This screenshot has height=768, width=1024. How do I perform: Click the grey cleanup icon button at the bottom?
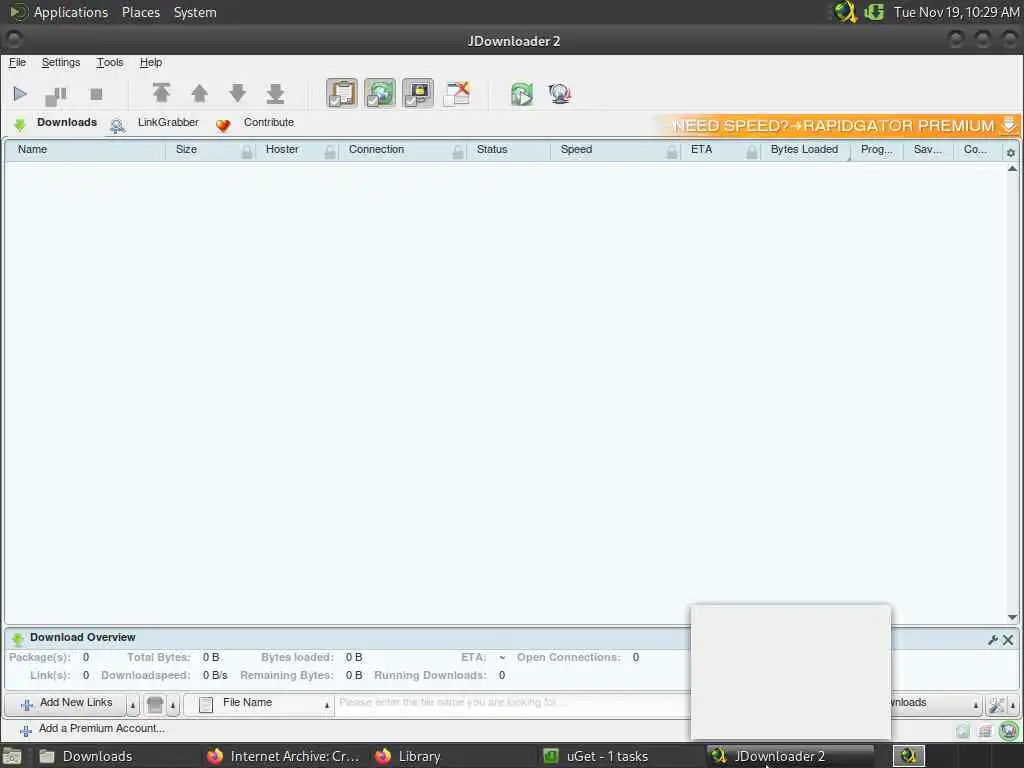tap(155, 705)
